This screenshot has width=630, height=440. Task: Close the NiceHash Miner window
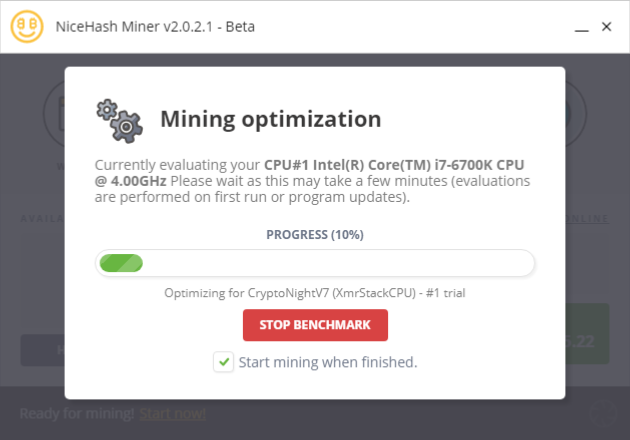[x=606, y=26]
